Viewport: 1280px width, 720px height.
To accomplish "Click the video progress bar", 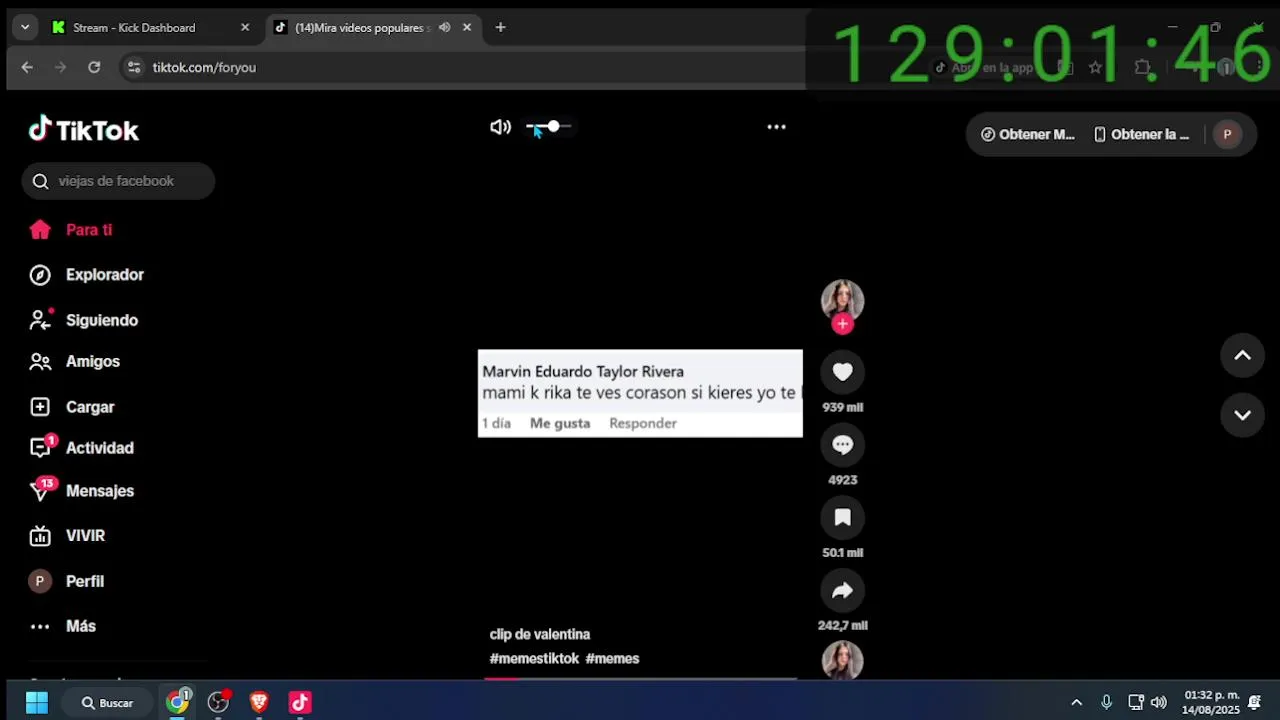I will click(640, 678).
